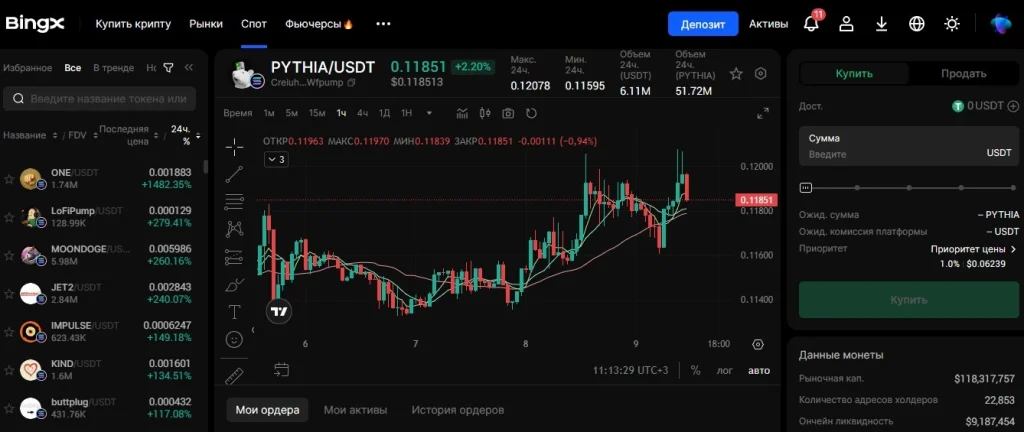The image size is (1024, 432).
Task: Take chart snapshot camera icon
Action: pyautogui.click(x=508, y=114)
